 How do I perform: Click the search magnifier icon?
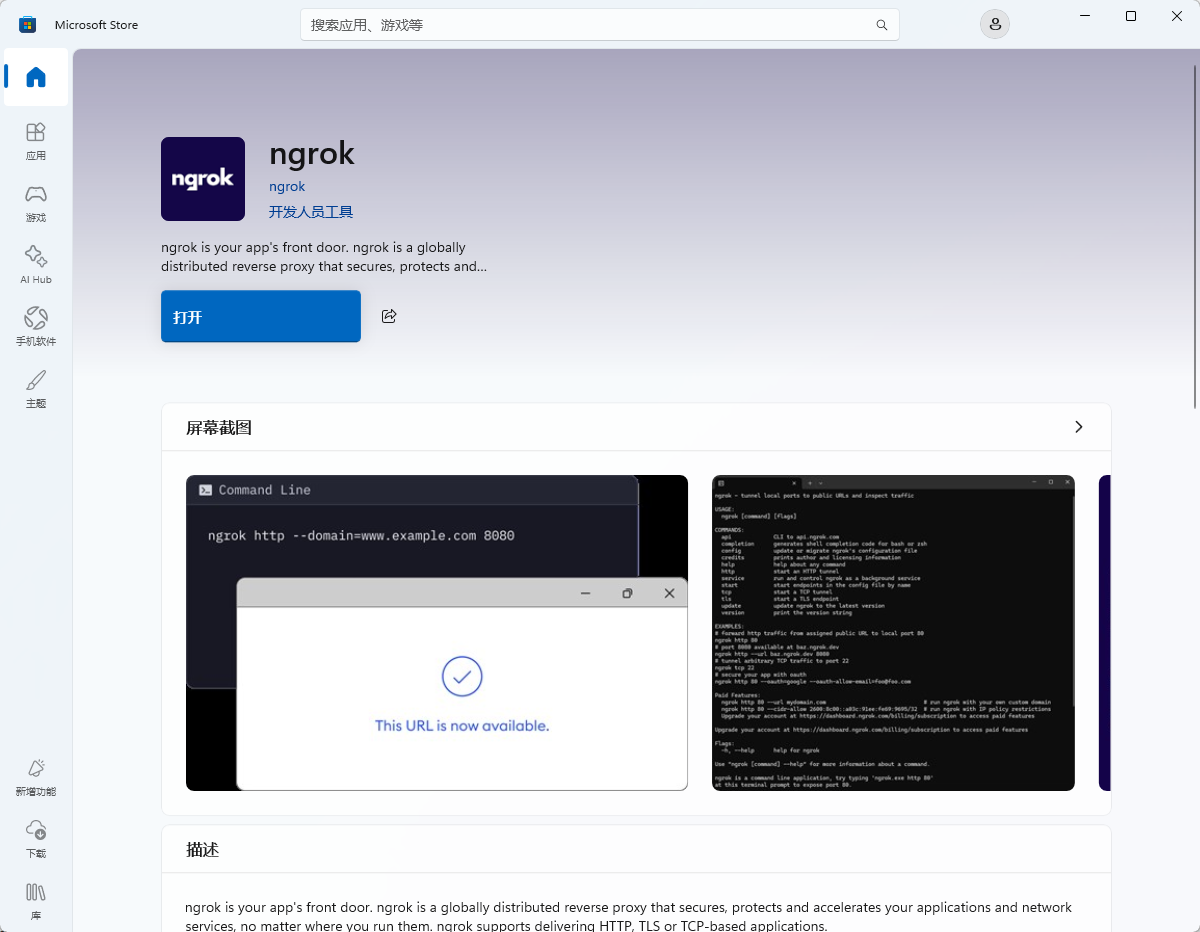pyautogui.click(x=881, y=25)
